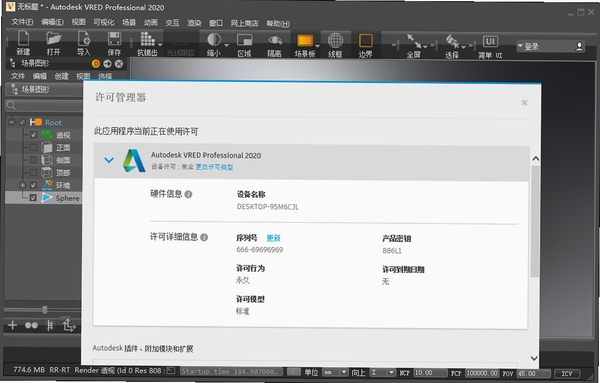
Task: Click the 更新 serial number link
Action: [x=273, y=238]
